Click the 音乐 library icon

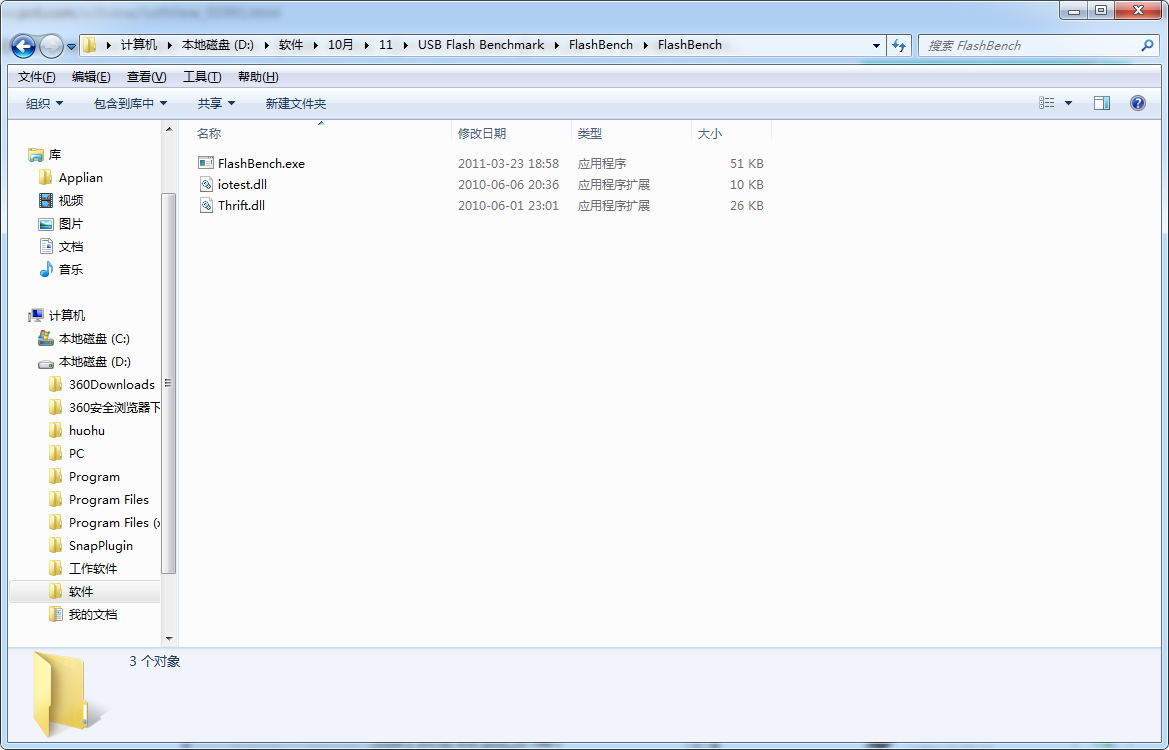coord(46,269)
